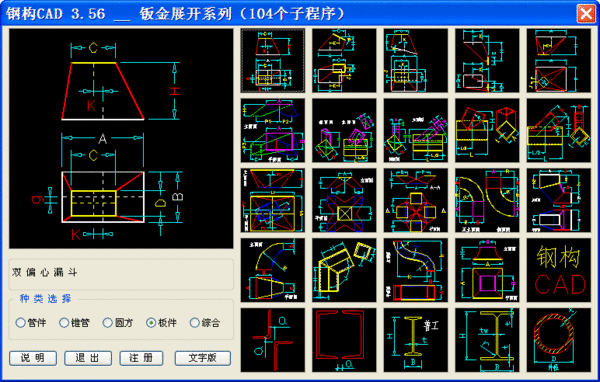Select the double eccentric hopper thumbnail
Image resolution: width=600 pixels, height=382 pixels.
point(273,60)
